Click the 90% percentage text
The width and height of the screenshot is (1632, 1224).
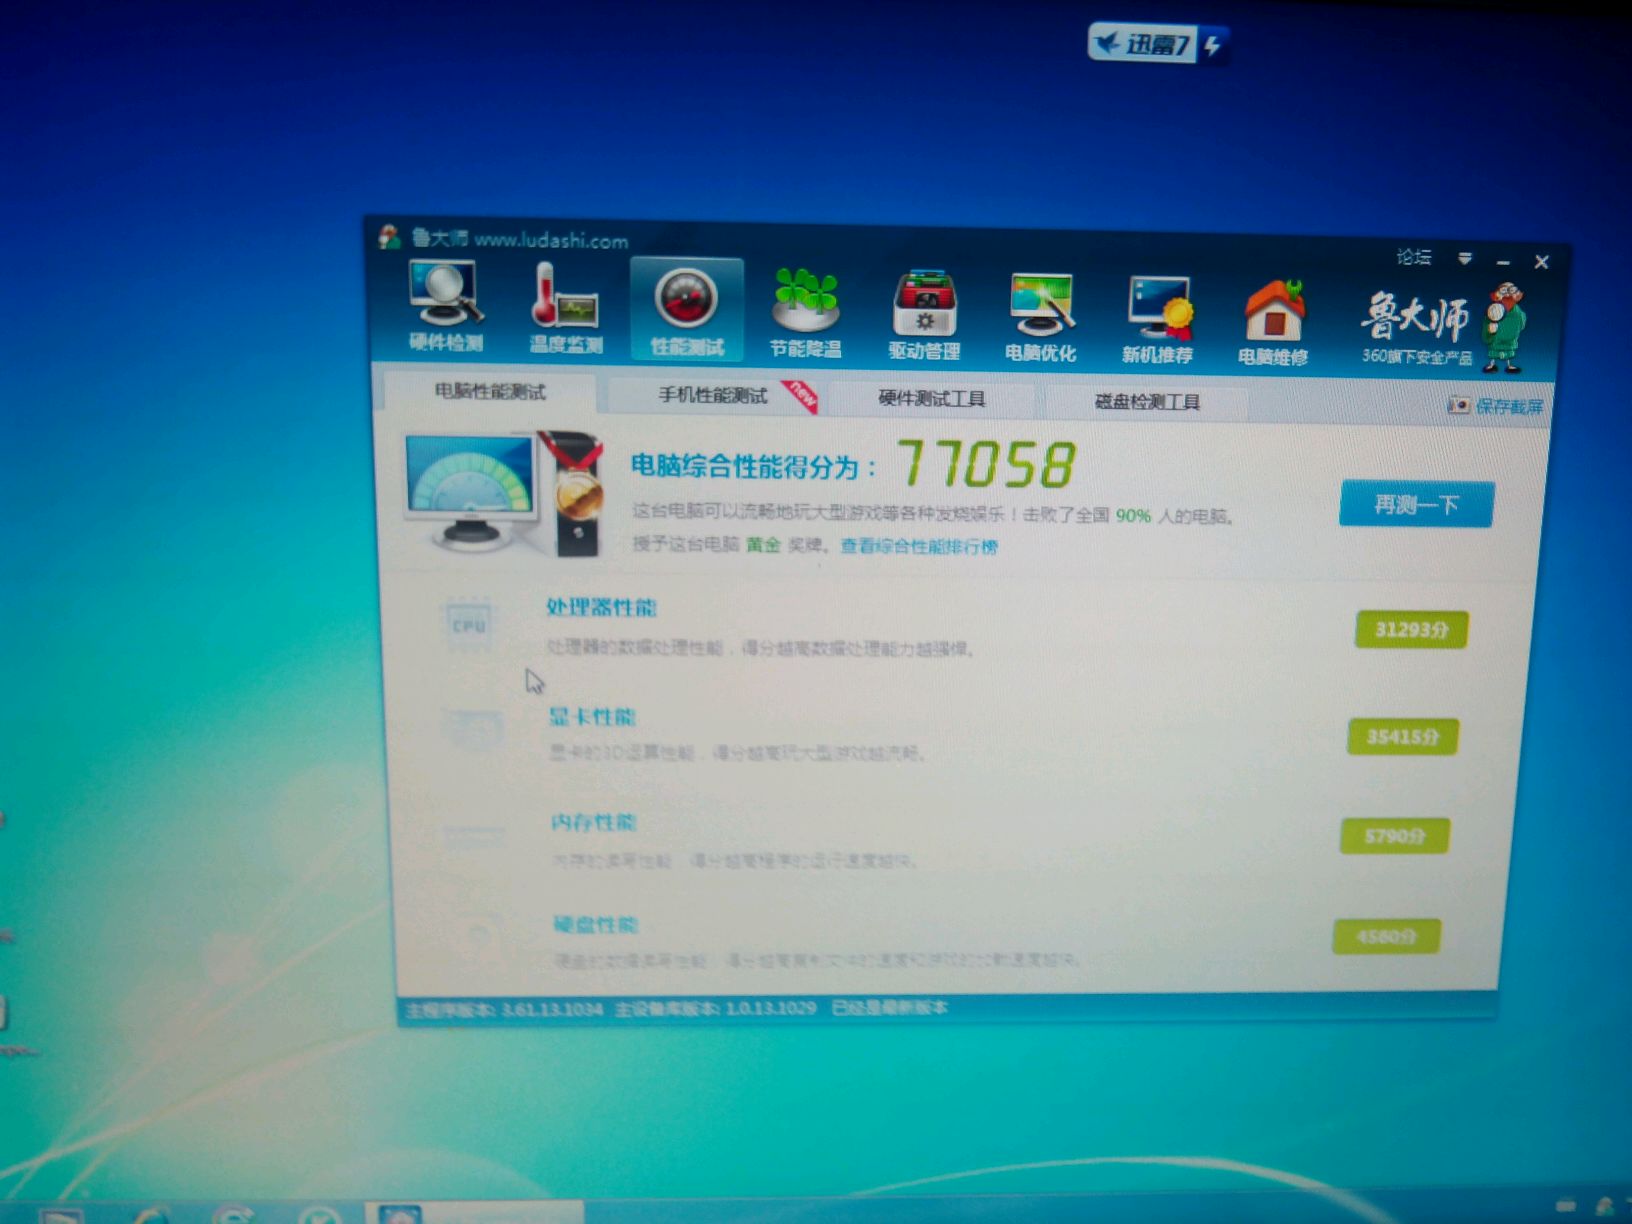point(1133,516)
